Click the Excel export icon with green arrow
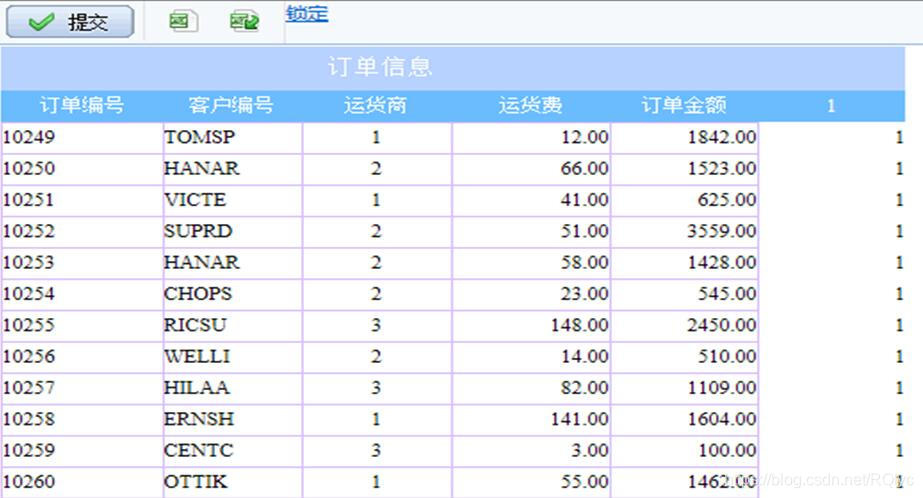 [244, 22]
